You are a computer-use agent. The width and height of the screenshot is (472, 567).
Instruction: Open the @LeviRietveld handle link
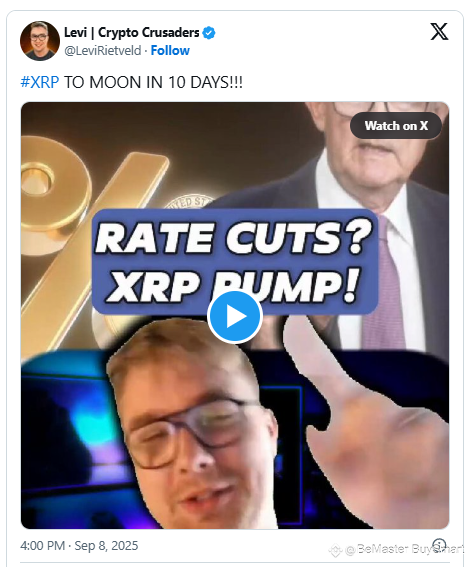[103, 51]
